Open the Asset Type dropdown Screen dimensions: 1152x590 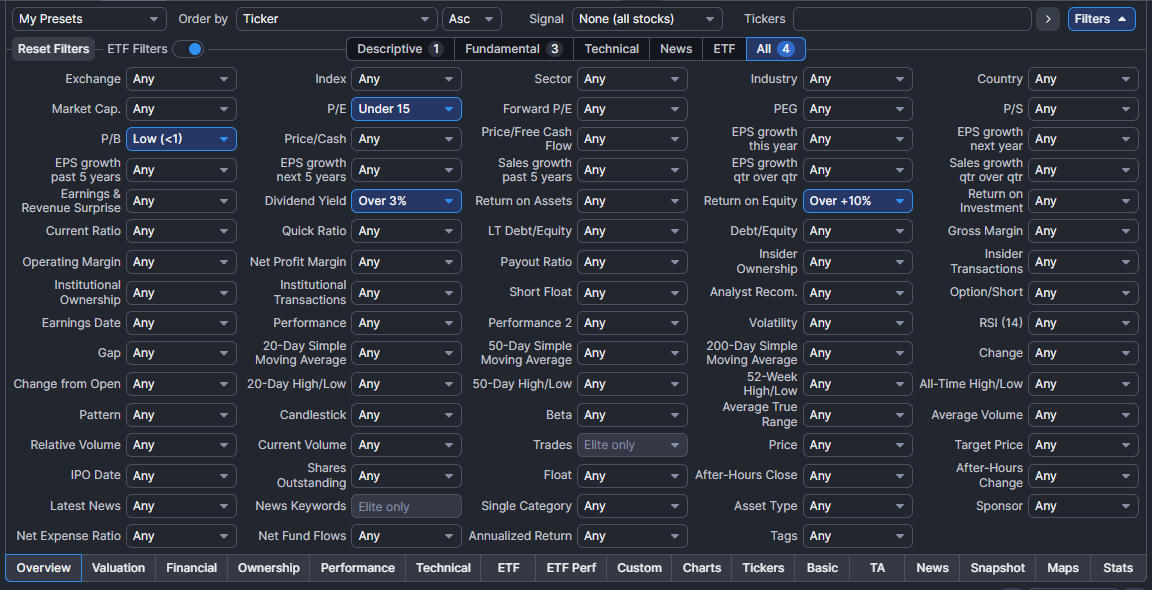(x=858, y=506)
